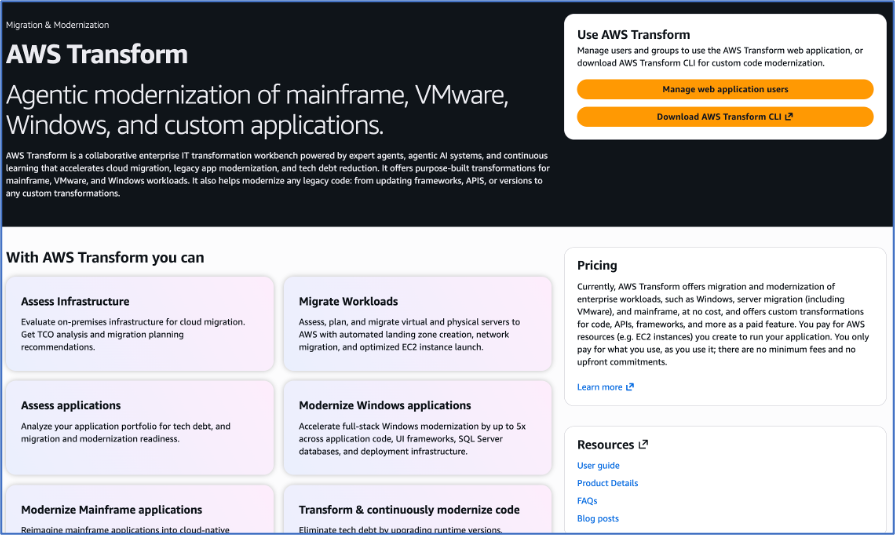This screenshot has width=896, height=536.
Task: Open the FAQs link
Action: pyautogui.click(x=587, y=501)
